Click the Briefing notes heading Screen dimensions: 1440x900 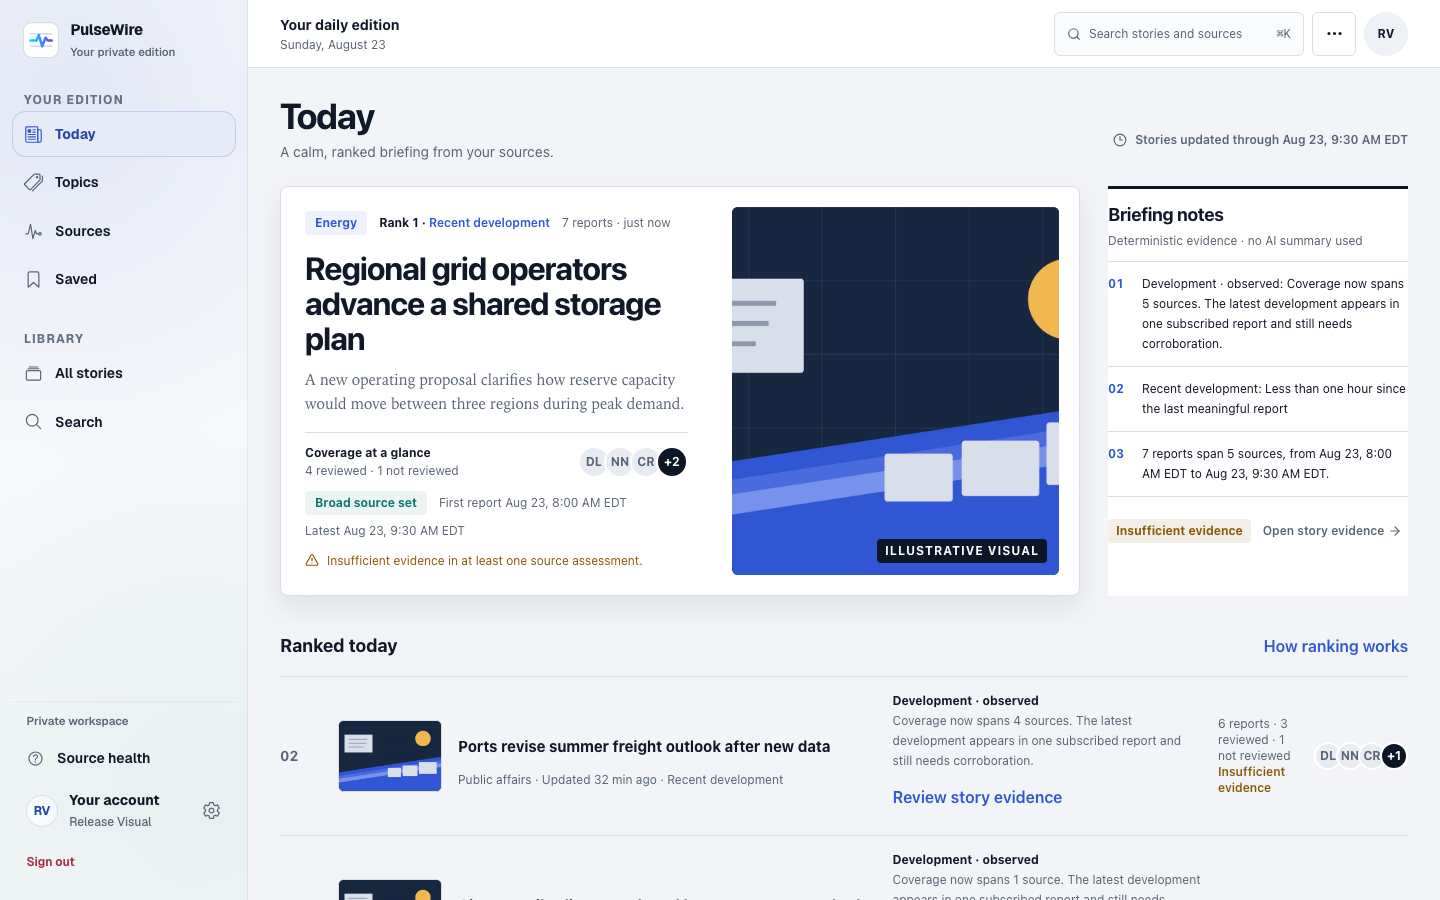tap(1166, 215)
